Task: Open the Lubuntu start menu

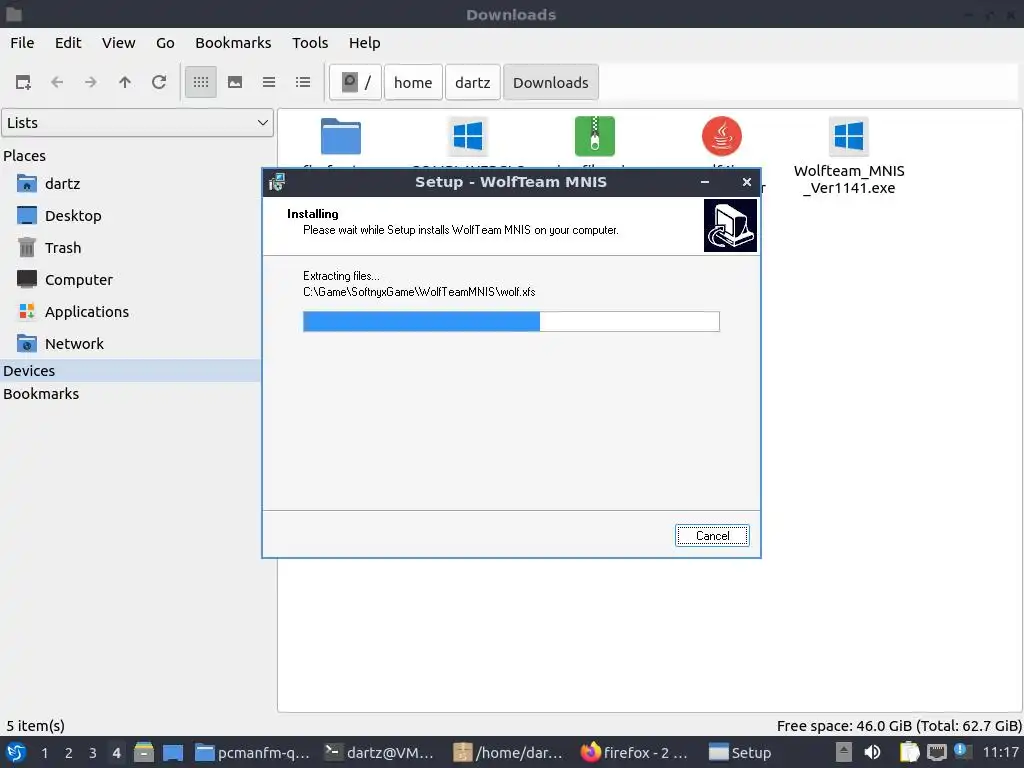Action: tap(16, 752)
